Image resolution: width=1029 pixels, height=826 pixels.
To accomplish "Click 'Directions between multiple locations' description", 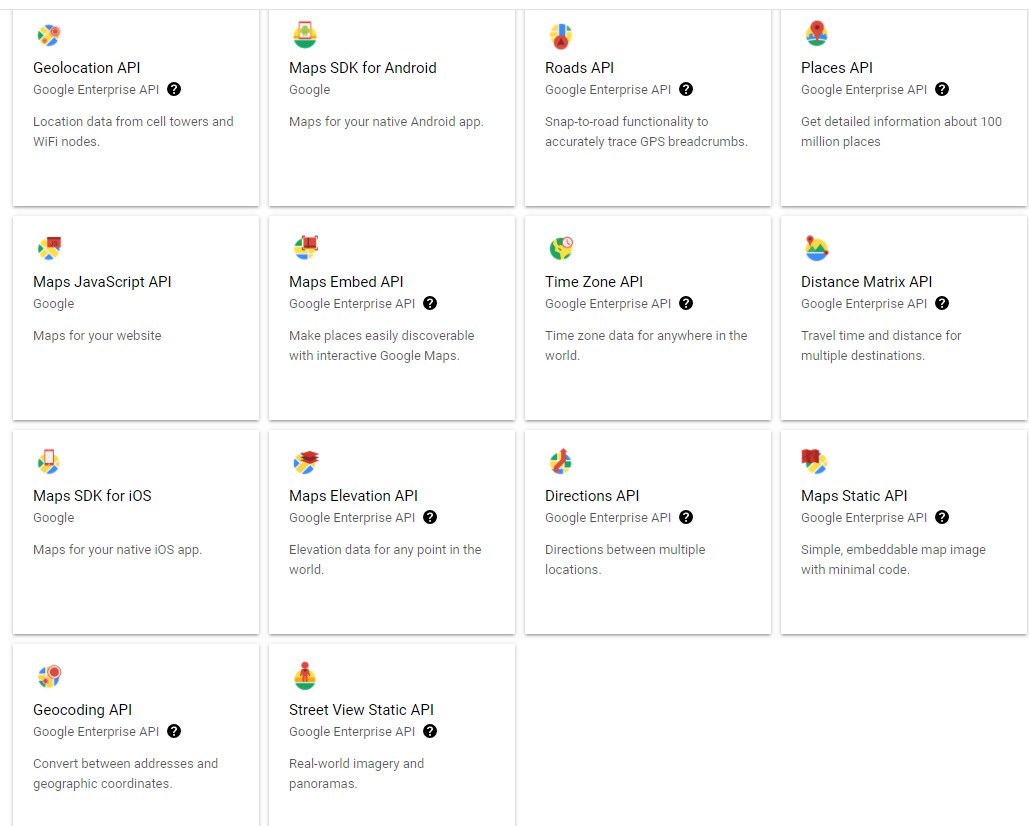I will coord(625,559).
